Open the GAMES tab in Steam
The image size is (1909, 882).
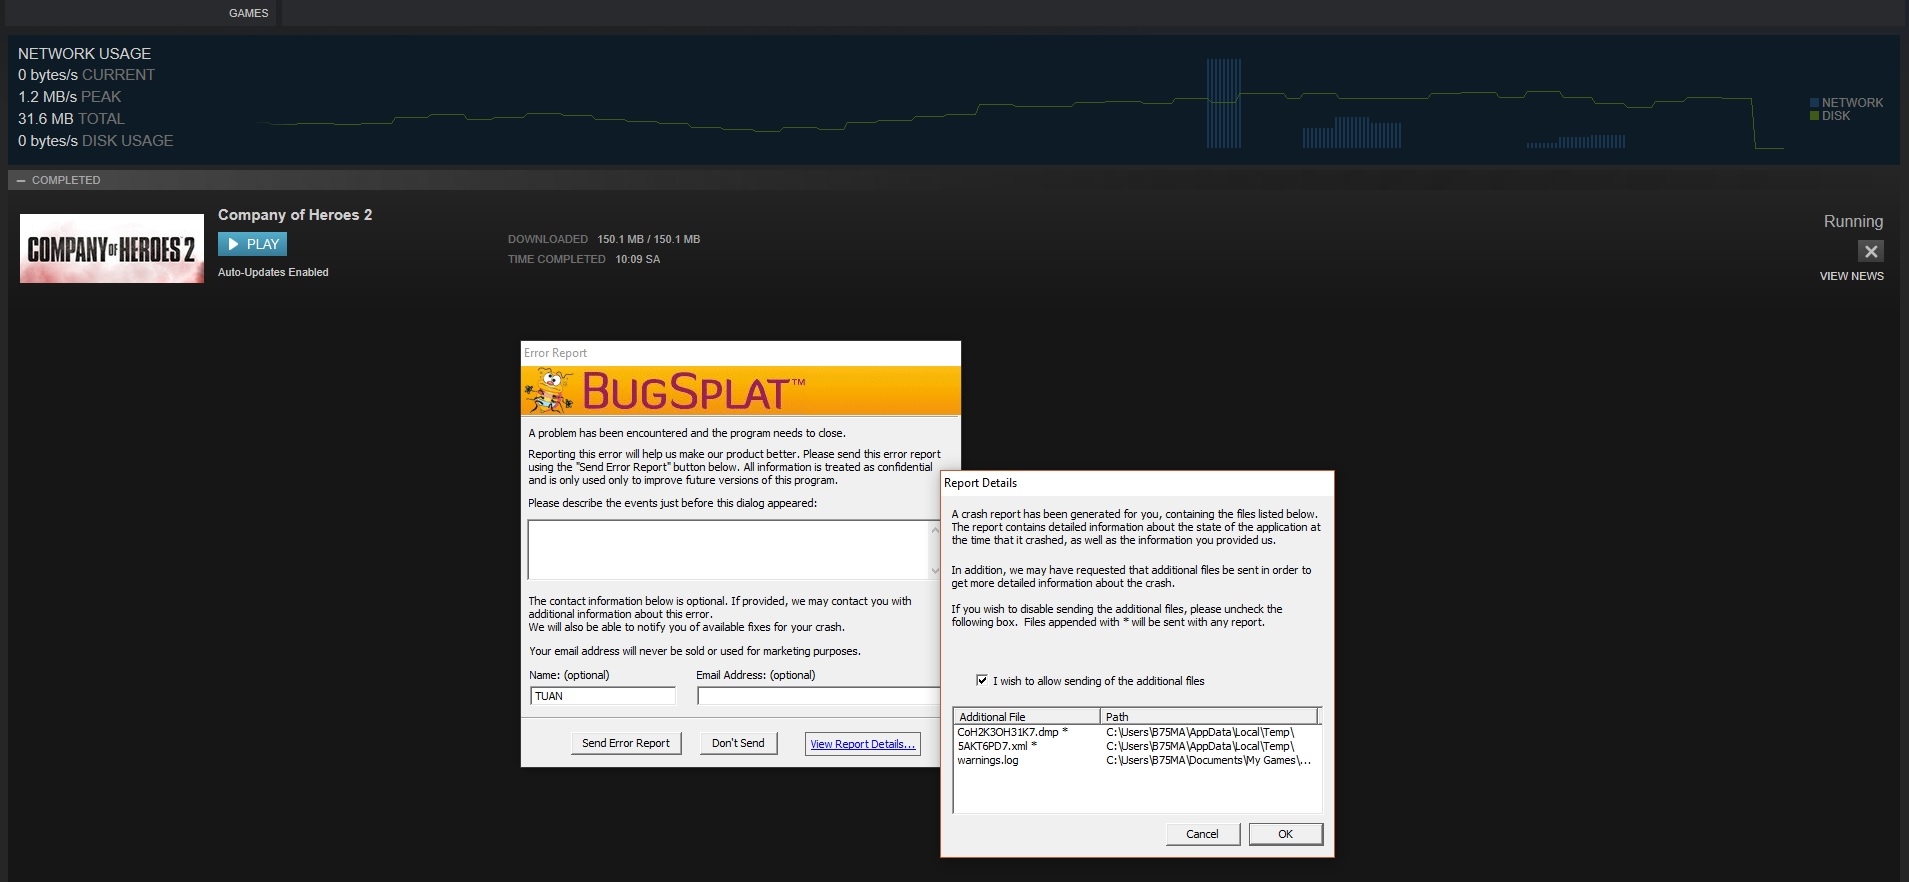[x=248, y=13]
